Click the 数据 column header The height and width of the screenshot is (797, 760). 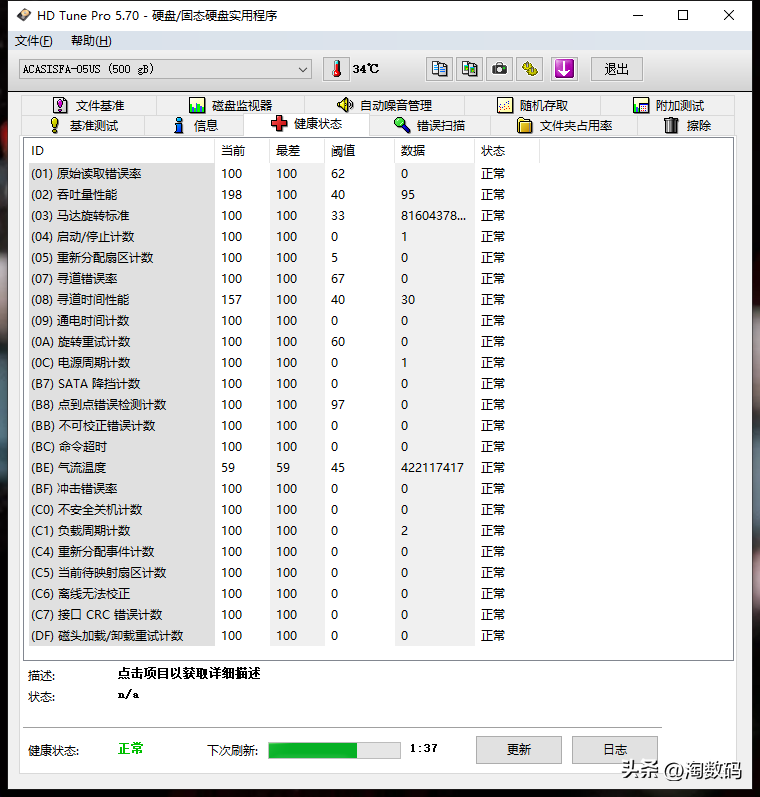coord(435,151)
